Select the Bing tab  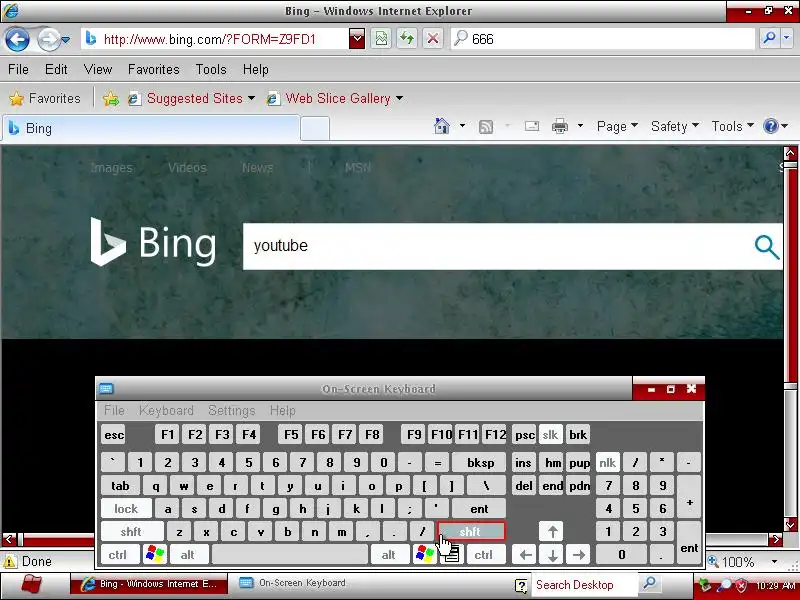pos(152,128)
